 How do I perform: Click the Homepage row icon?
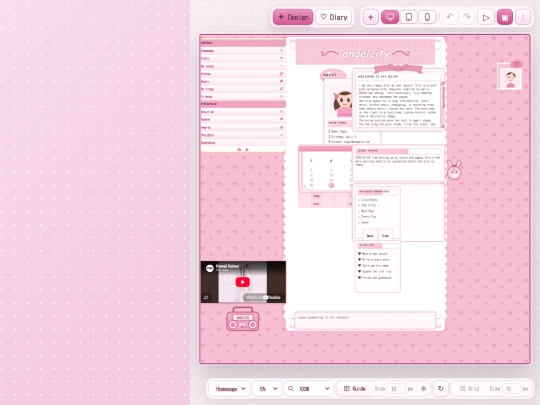[281, 51]
